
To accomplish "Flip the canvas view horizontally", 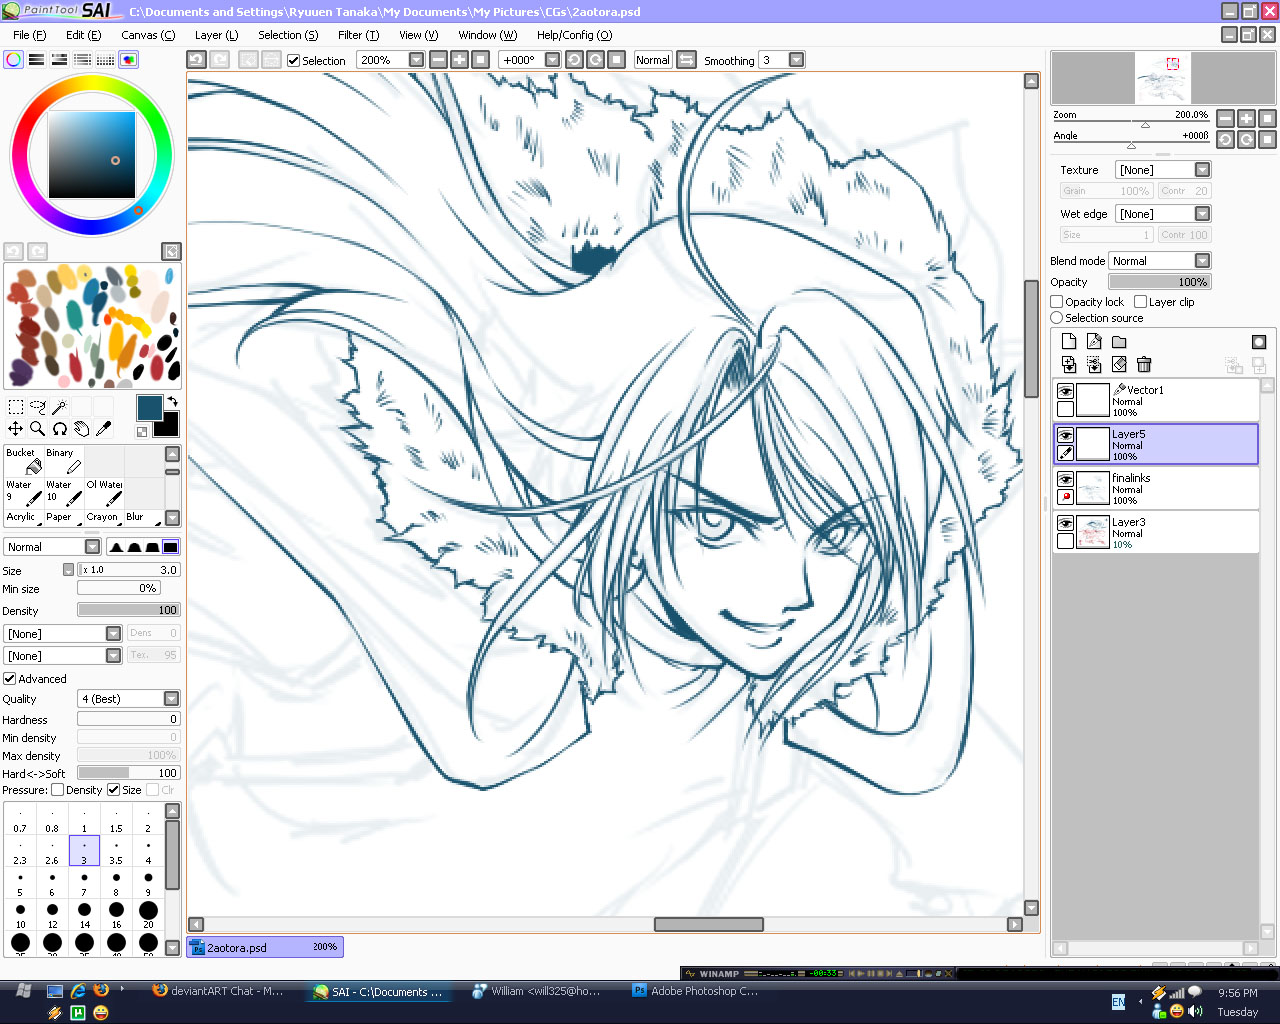I will coord(687,60).
